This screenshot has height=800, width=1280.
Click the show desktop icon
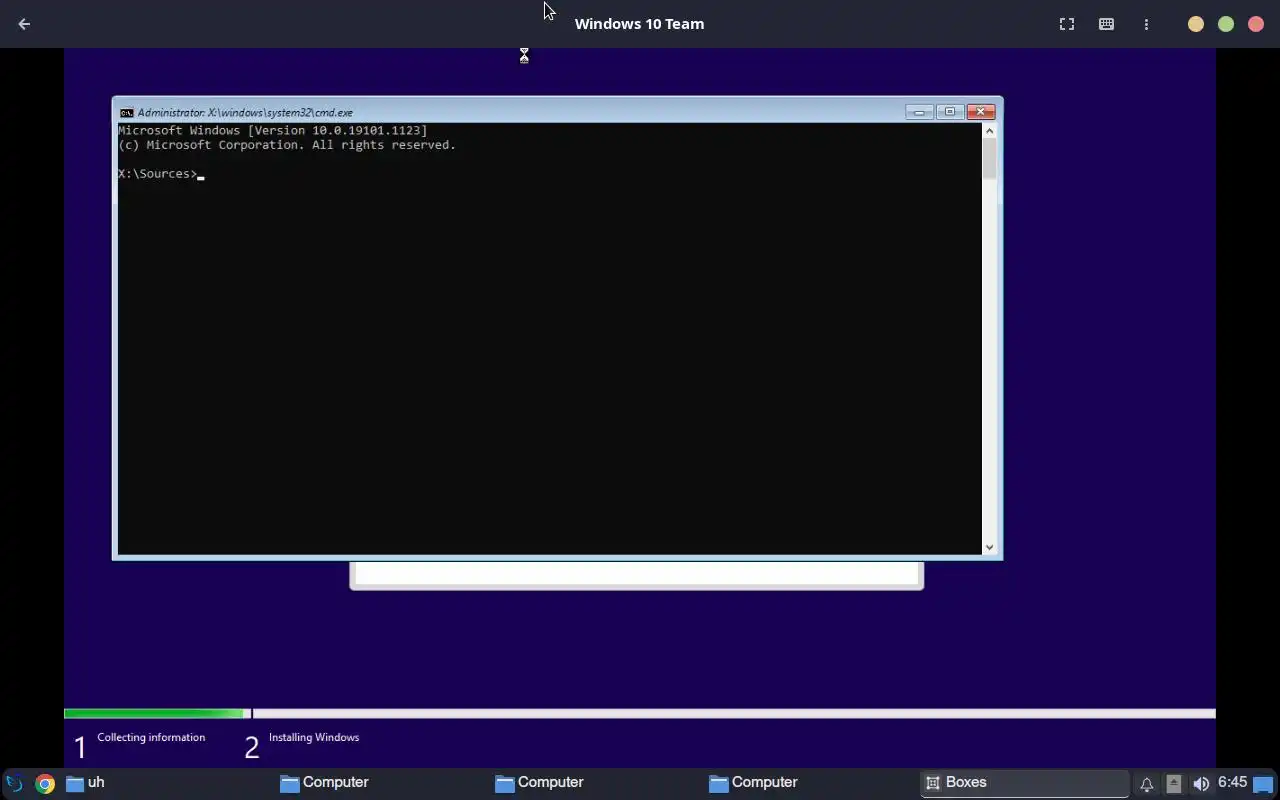coord(1263,784)
